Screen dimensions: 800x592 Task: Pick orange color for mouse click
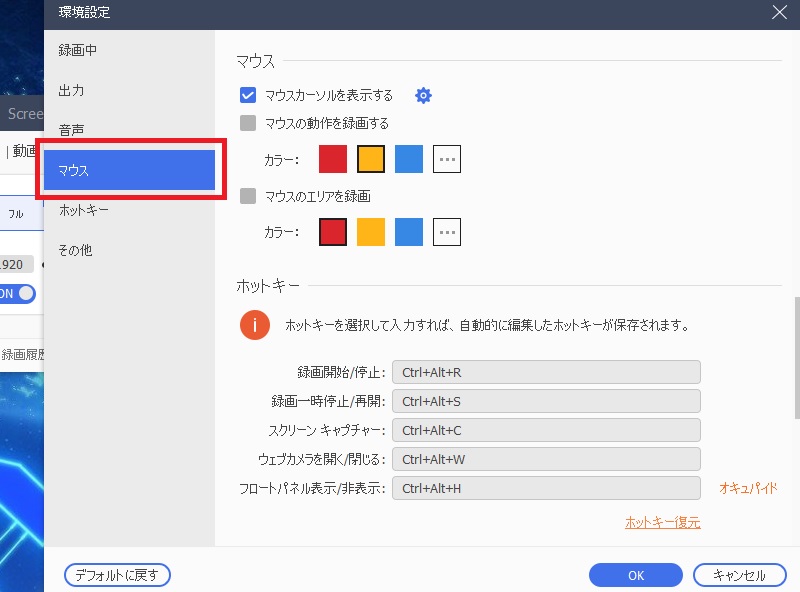click(371, 159)
